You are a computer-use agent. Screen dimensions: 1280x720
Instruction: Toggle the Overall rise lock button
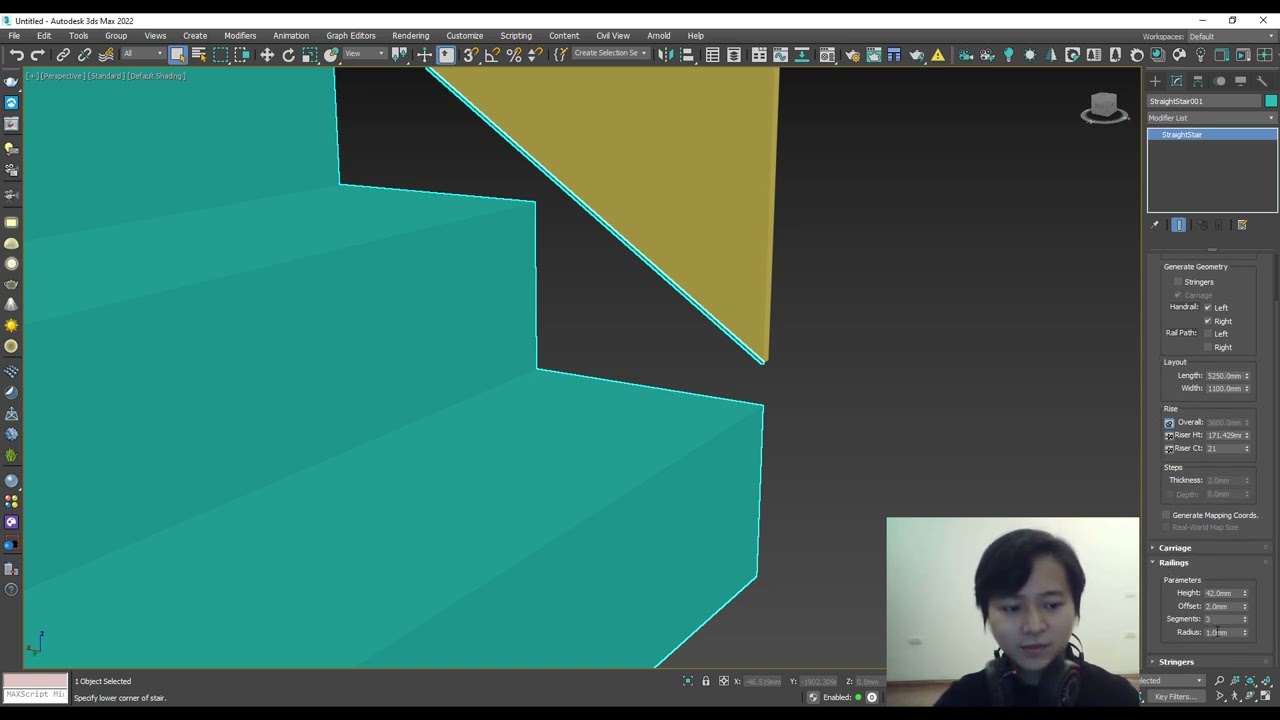[x=1169, y=423]
